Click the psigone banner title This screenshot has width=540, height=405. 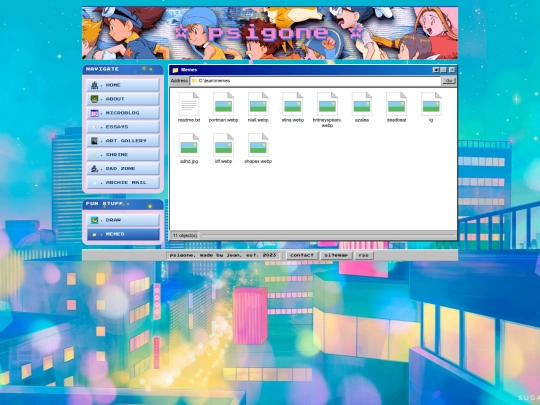click(x=270, y=33)
